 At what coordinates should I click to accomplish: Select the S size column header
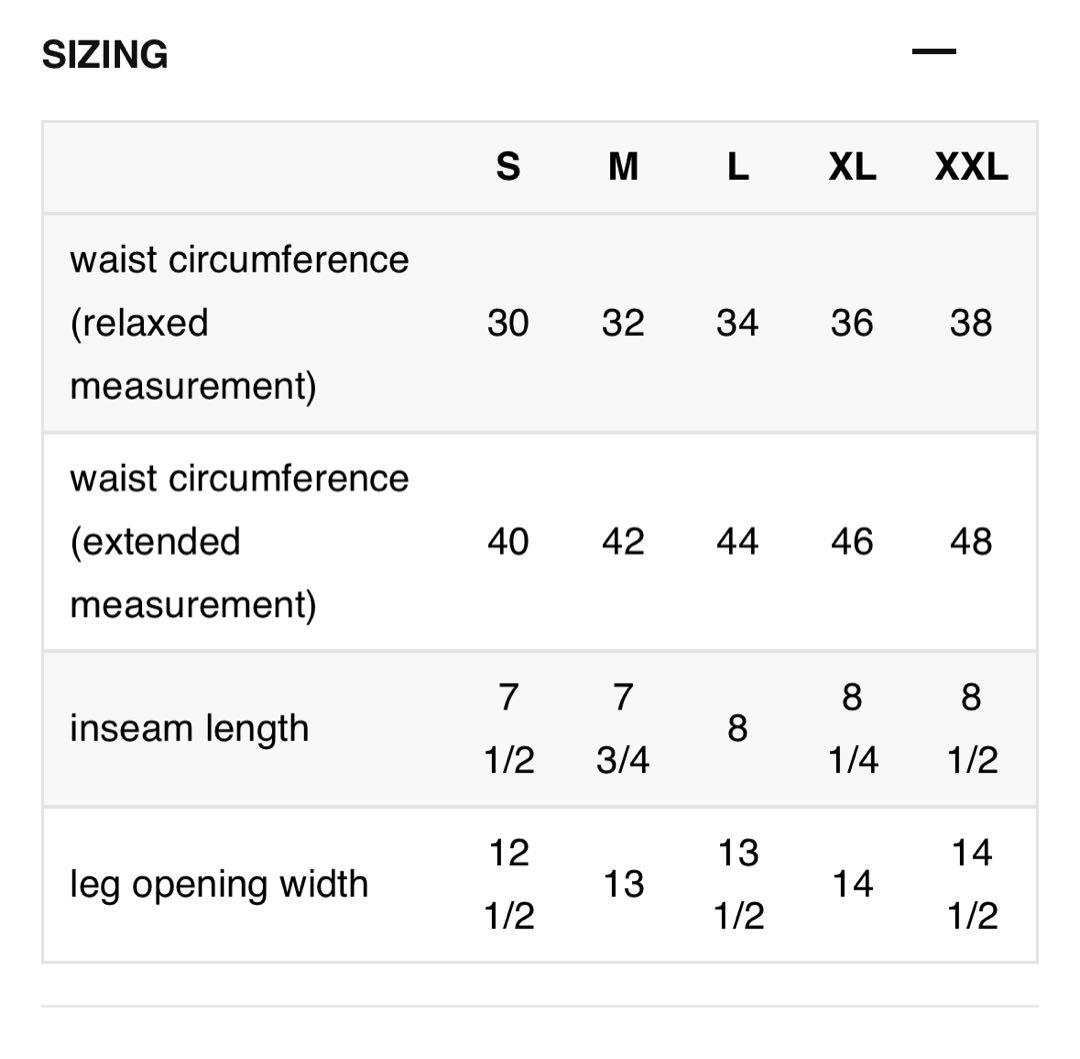coord(508,167)
